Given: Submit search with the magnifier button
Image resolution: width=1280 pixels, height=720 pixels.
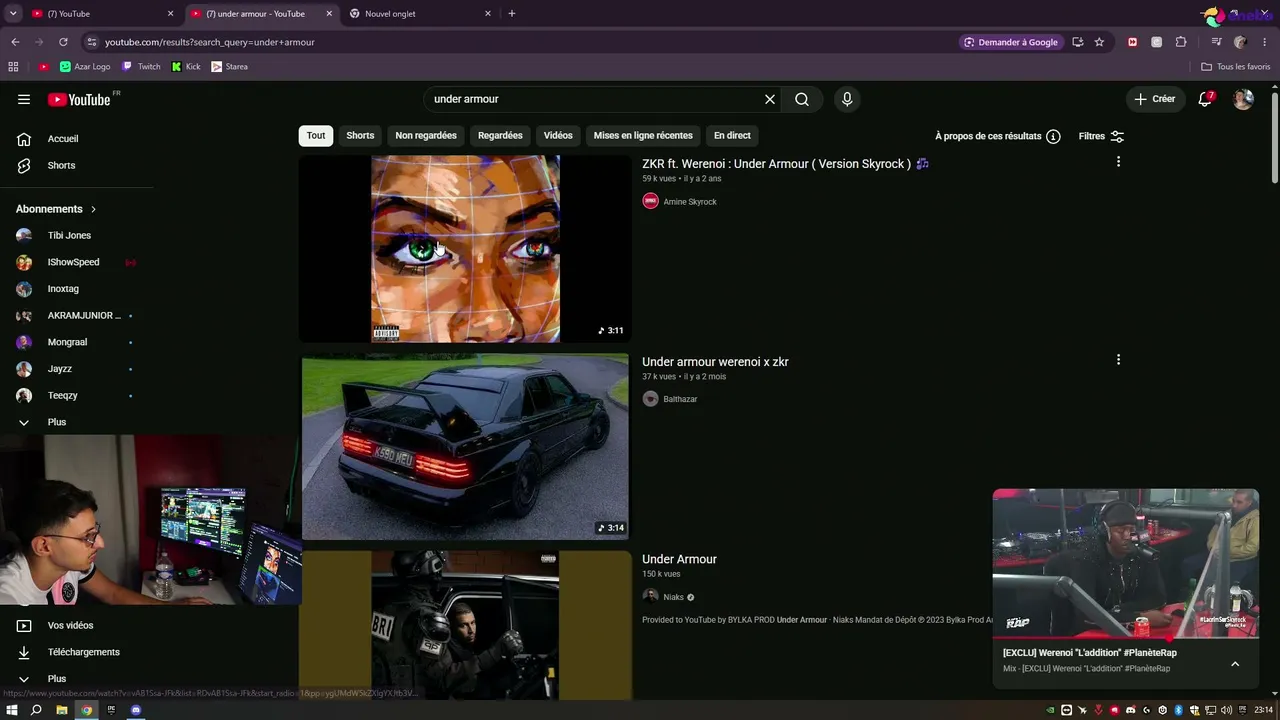Looking at the screenshot, I should click(x=802, y=99).
